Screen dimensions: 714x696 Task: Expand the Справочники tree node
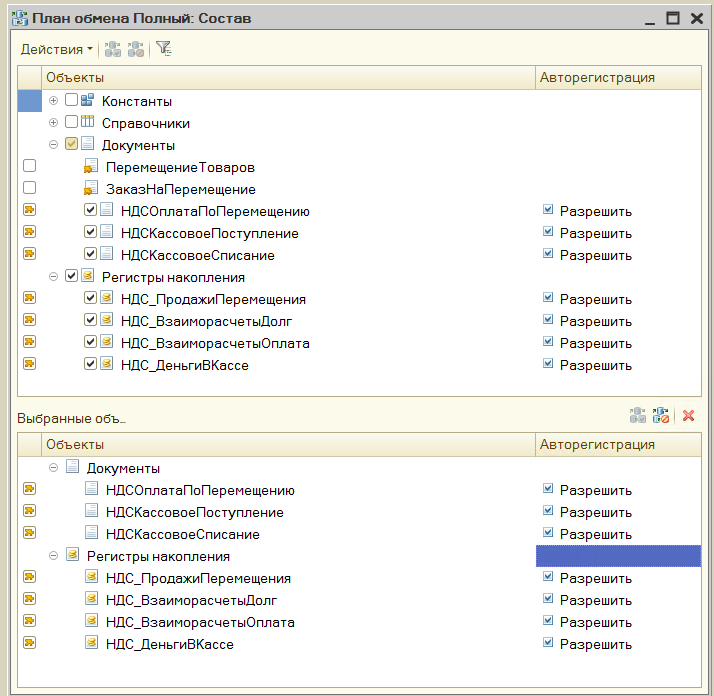pos(53,123)
